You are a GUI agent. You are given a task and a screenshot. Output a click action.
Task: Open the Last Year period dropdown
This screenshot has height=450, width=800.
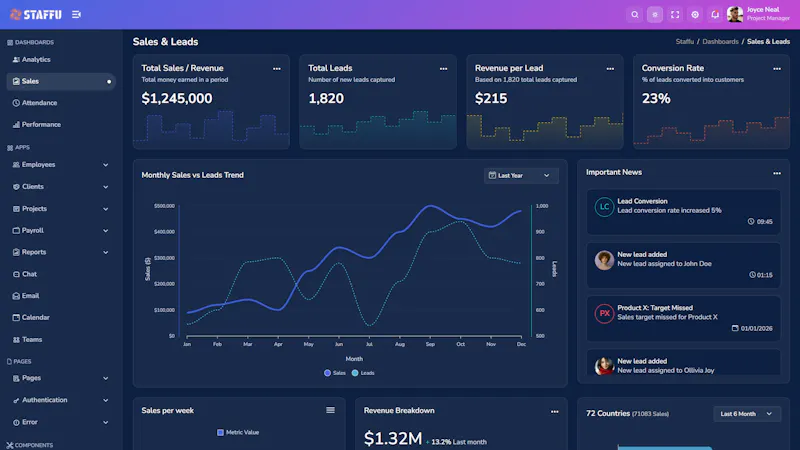tap(521, 176)
